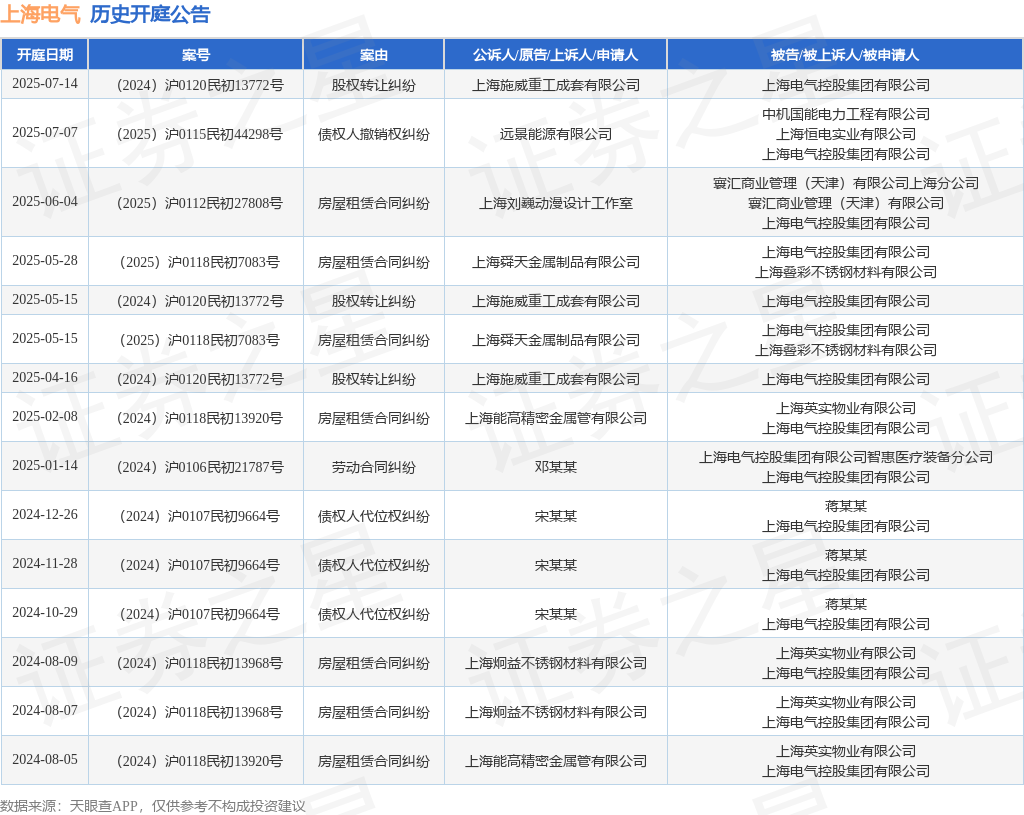The image size is (1024, 815).
Task: Click the 开庭日期 column header
Action: tap(44, 55)
